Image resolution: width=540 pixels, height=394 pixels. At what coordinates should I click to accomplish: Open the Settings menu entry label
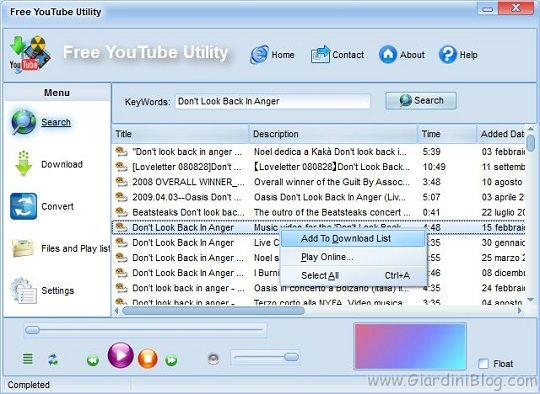[58, 291]
